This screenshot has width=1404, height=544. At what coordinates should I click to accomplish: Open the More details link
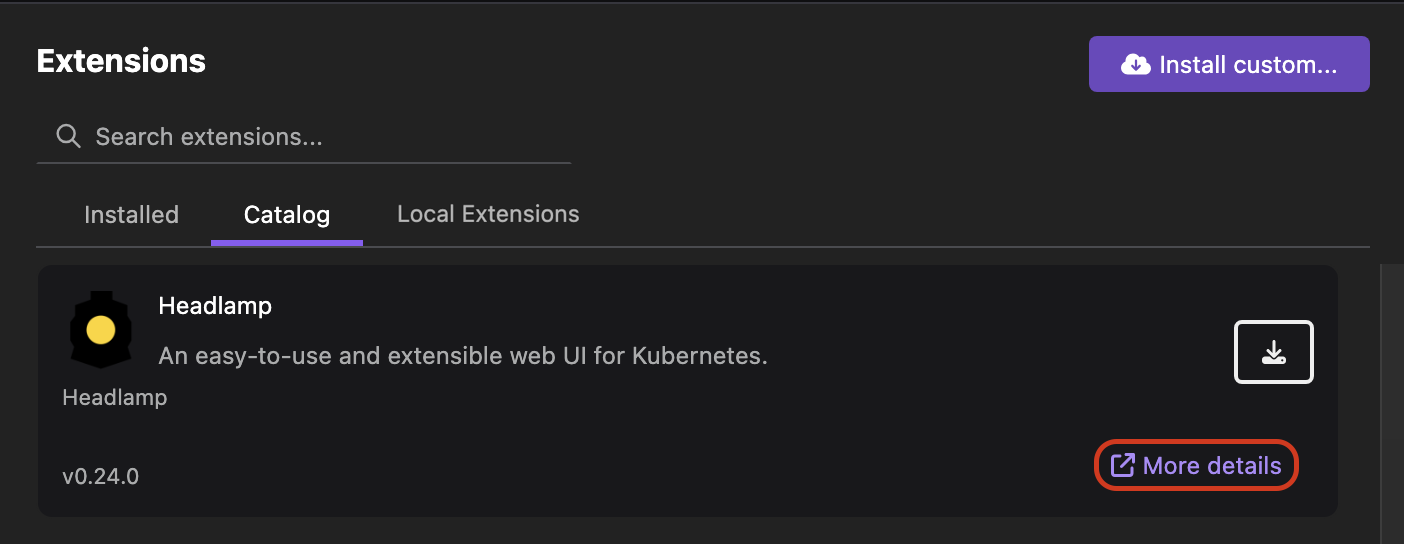click(1211, 466)
